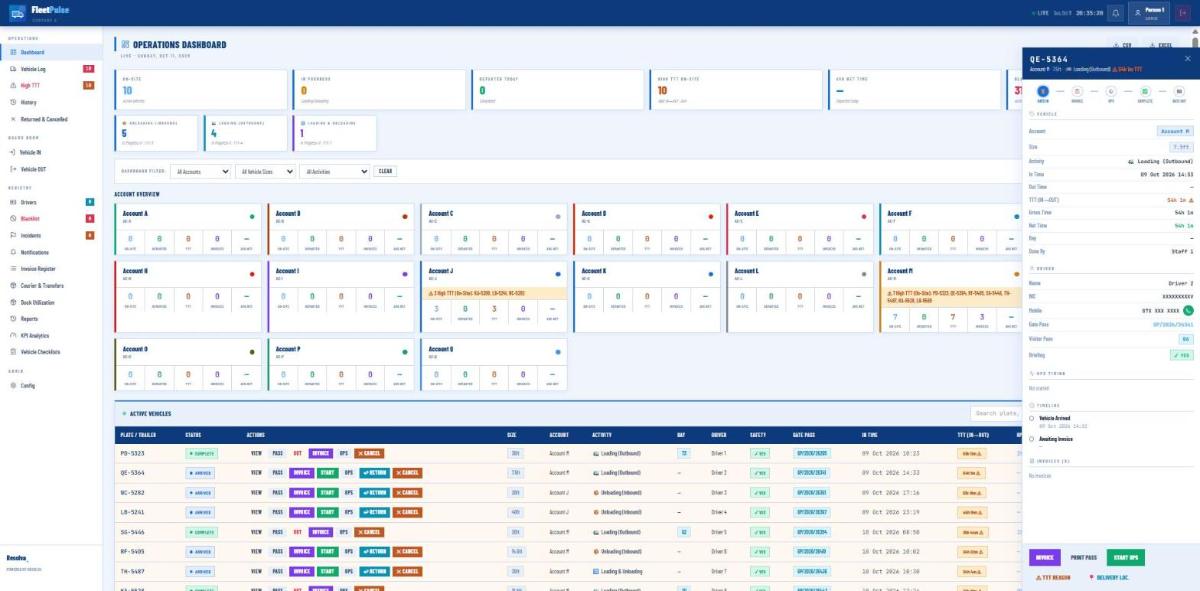Click the Vehicle OUT icon in sidebar
Viewport: 1200px width, 591px height.
pyautogui.click(x=13, y=169)
